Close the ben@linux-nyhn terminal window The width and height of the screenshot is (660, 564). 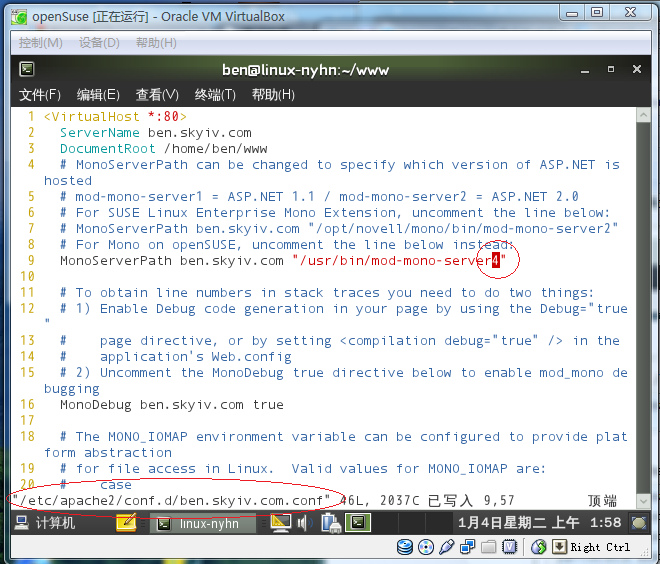click(x=637, y=69)
